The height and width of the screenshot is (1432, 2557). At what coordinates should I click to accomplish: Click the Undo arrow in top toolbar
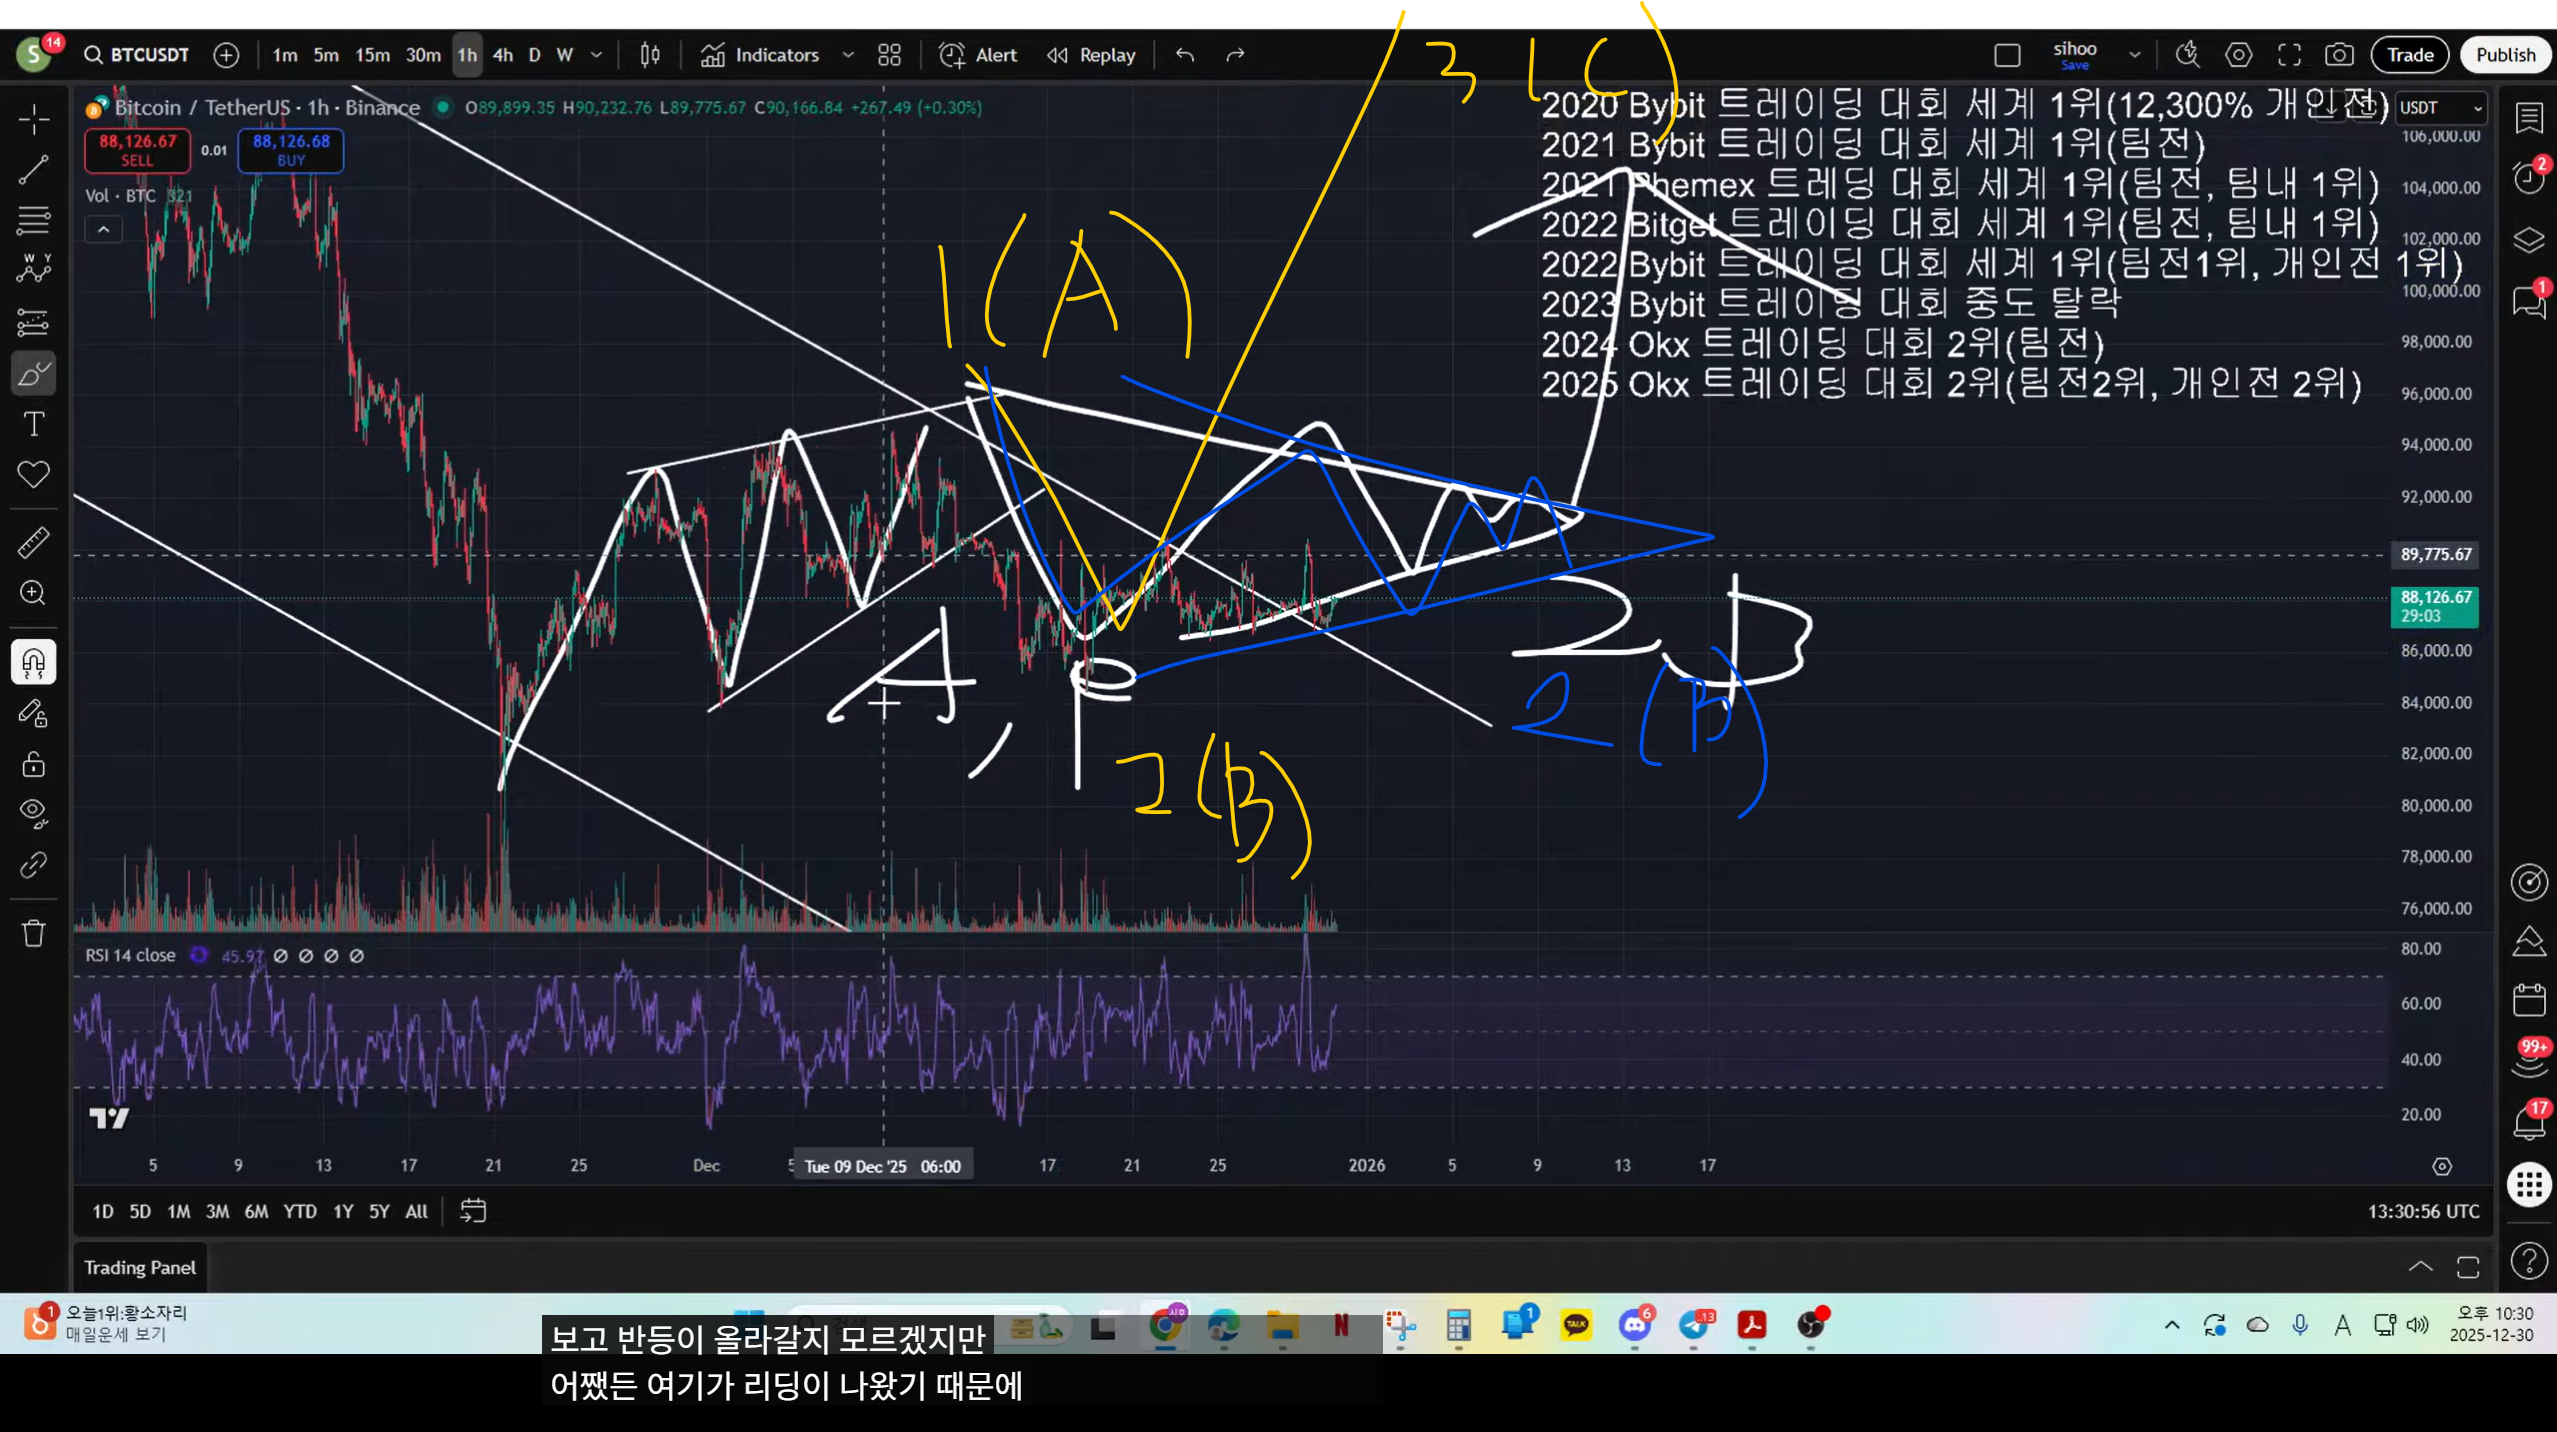(x=1185, y=55)
